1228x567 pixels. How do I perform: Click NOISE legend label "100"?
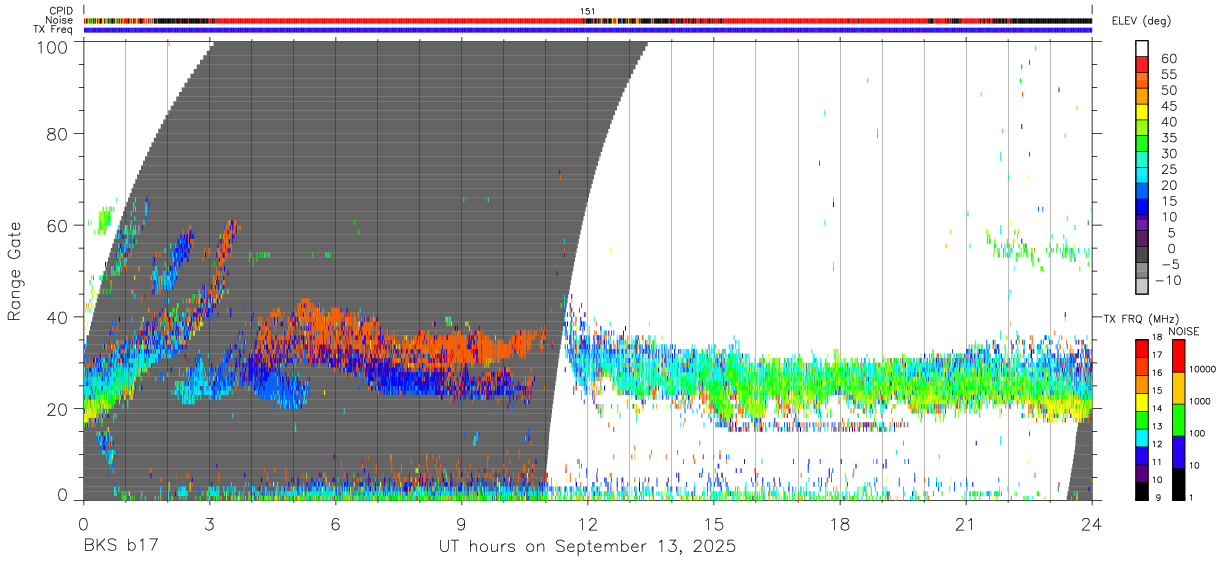[x=1196, y=434]
